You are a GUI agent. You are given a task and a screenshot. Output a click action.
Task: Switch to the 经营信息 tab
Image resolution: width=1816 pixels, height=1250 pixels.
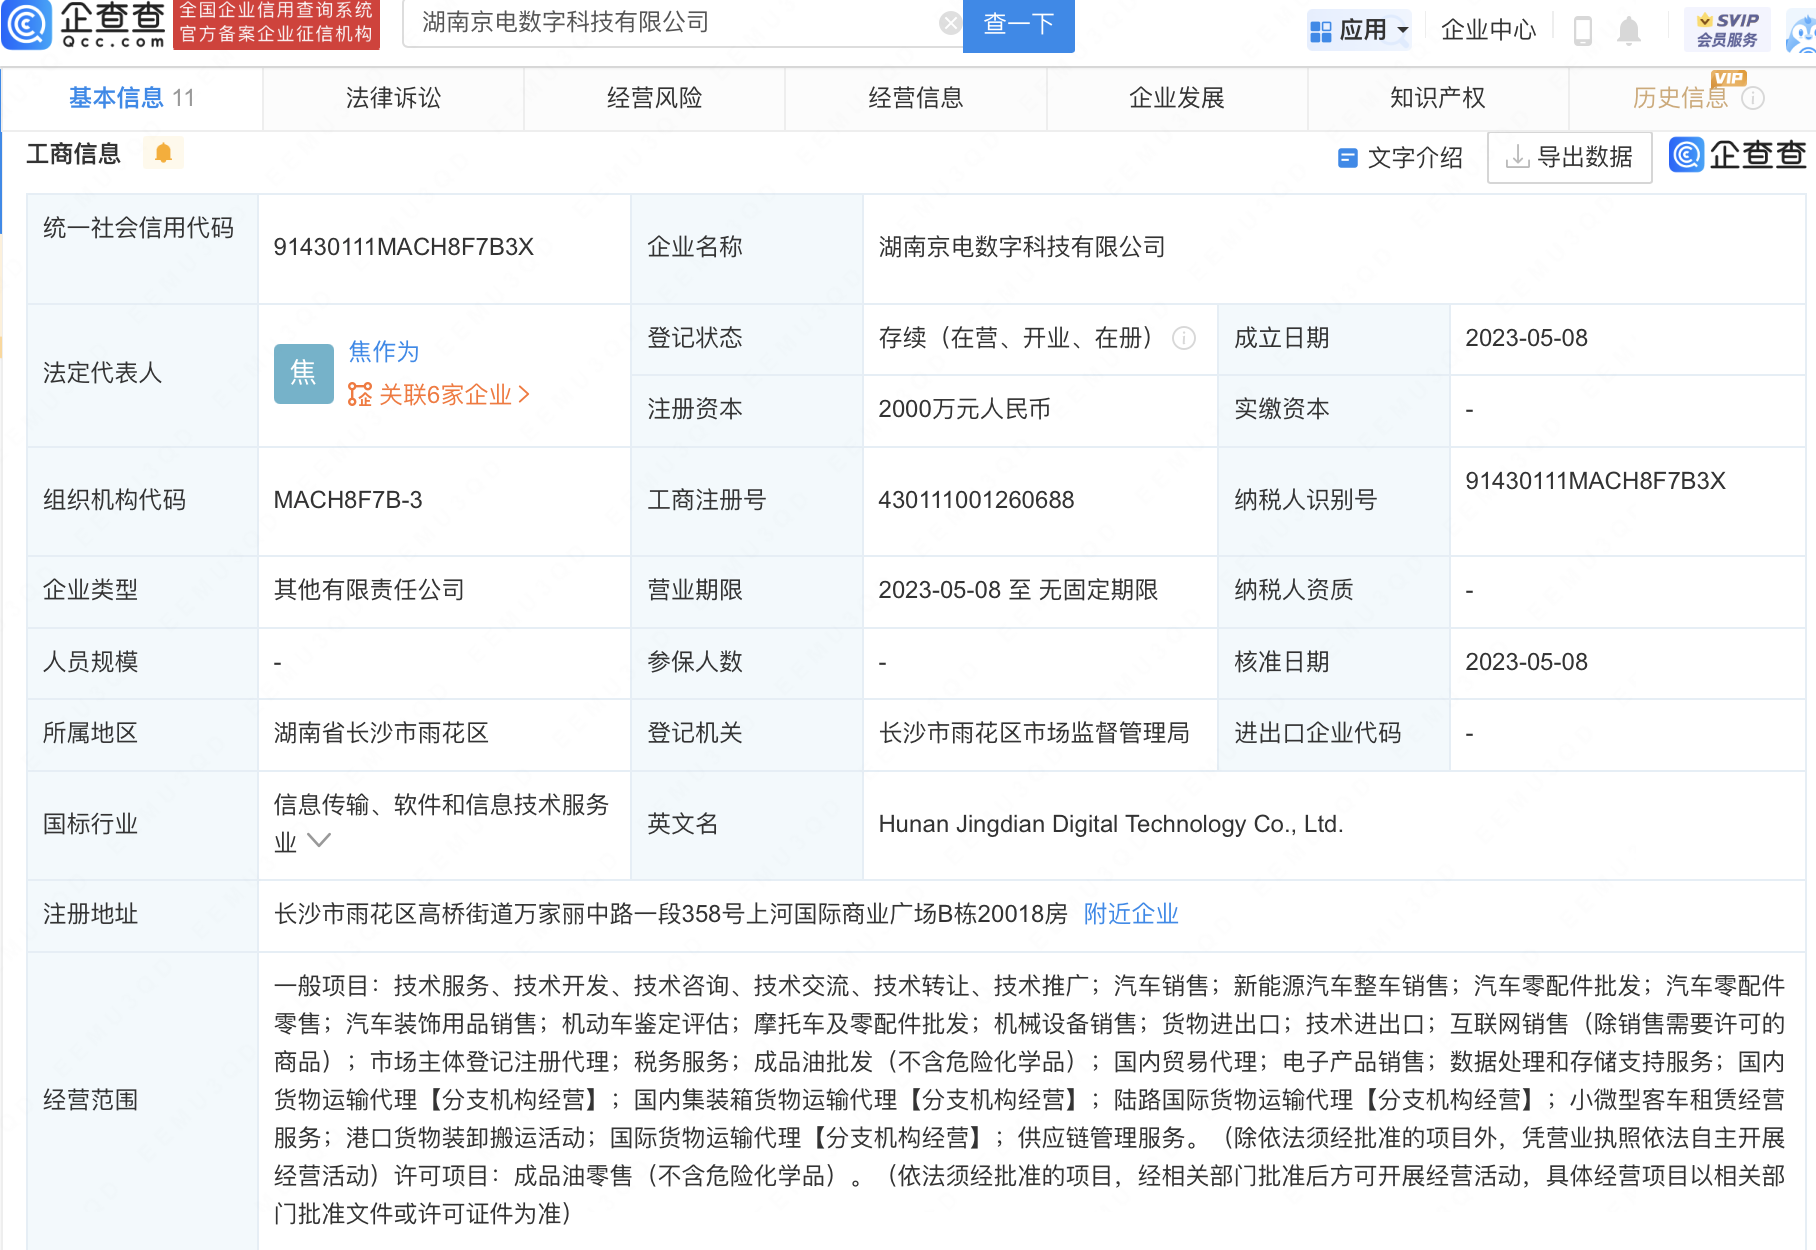pos(915,98)
